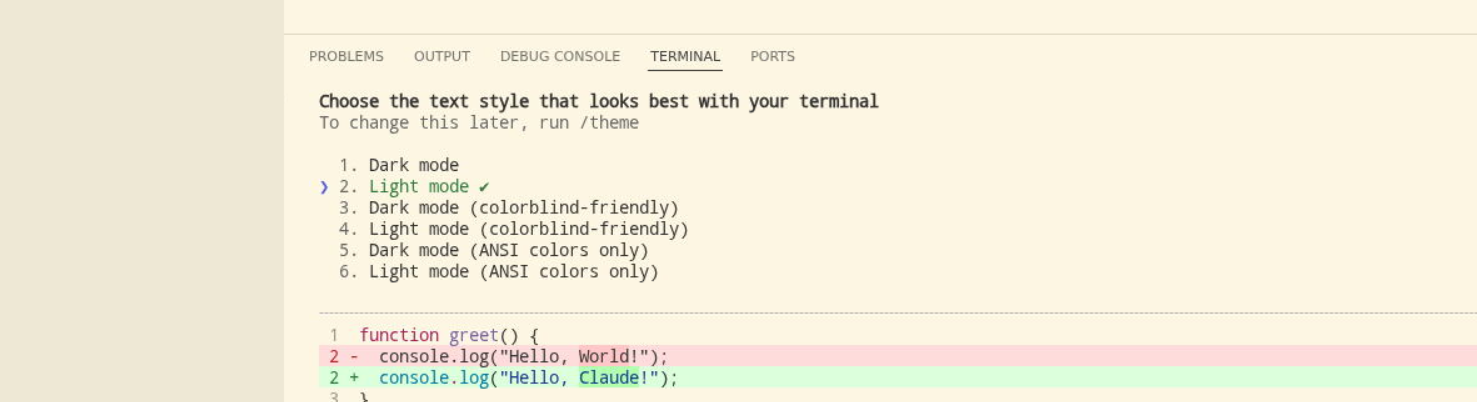Pick Light mode (colorblind-friendly) option
The width and height of the screenshot is (1477, 402).
[528, 229]
